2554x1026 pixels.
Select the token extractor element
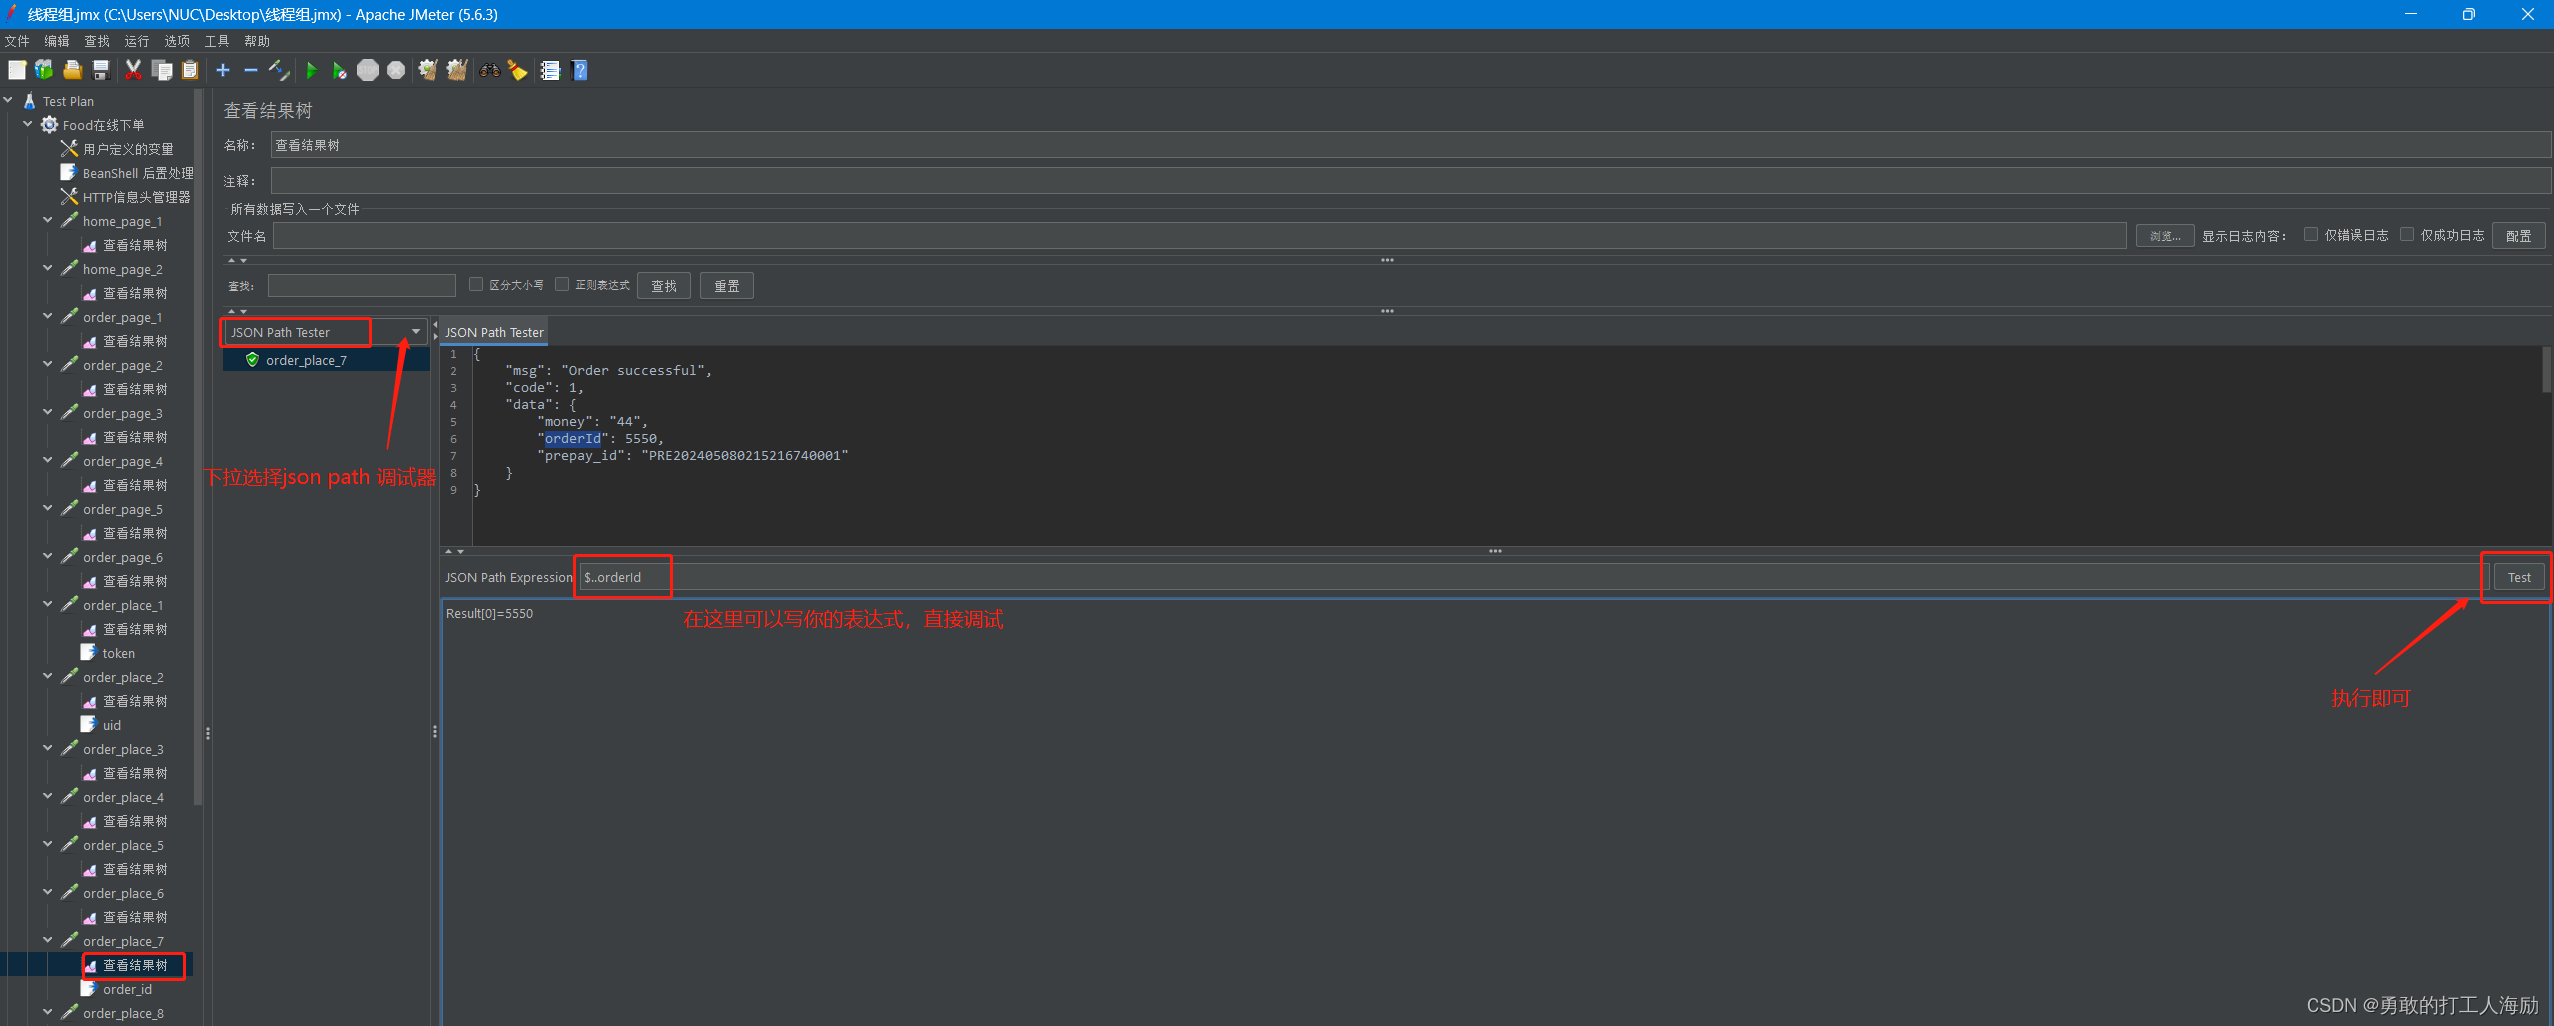click(118, 653)
